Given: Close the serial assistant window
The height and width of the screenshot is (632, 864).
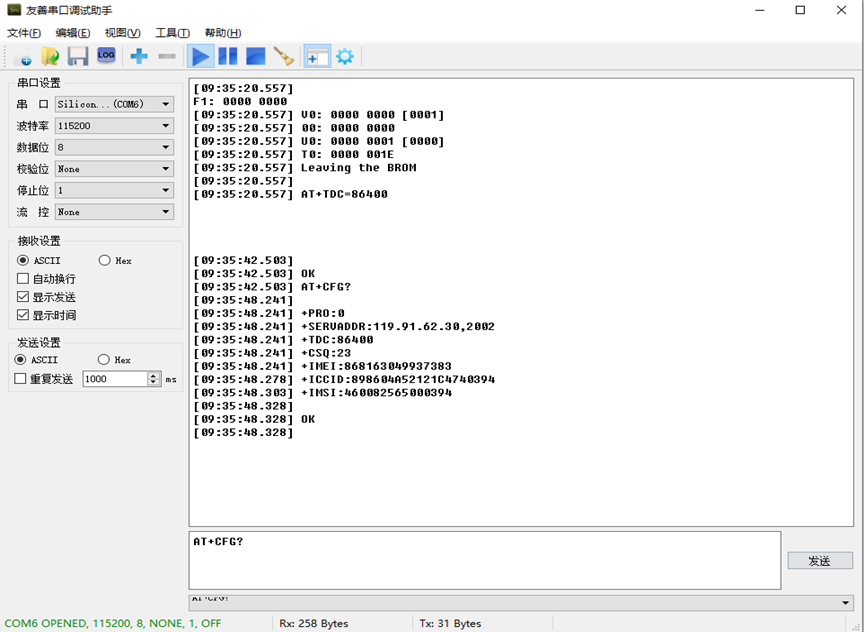Looking at the screenshot, I should click(841, 10).
